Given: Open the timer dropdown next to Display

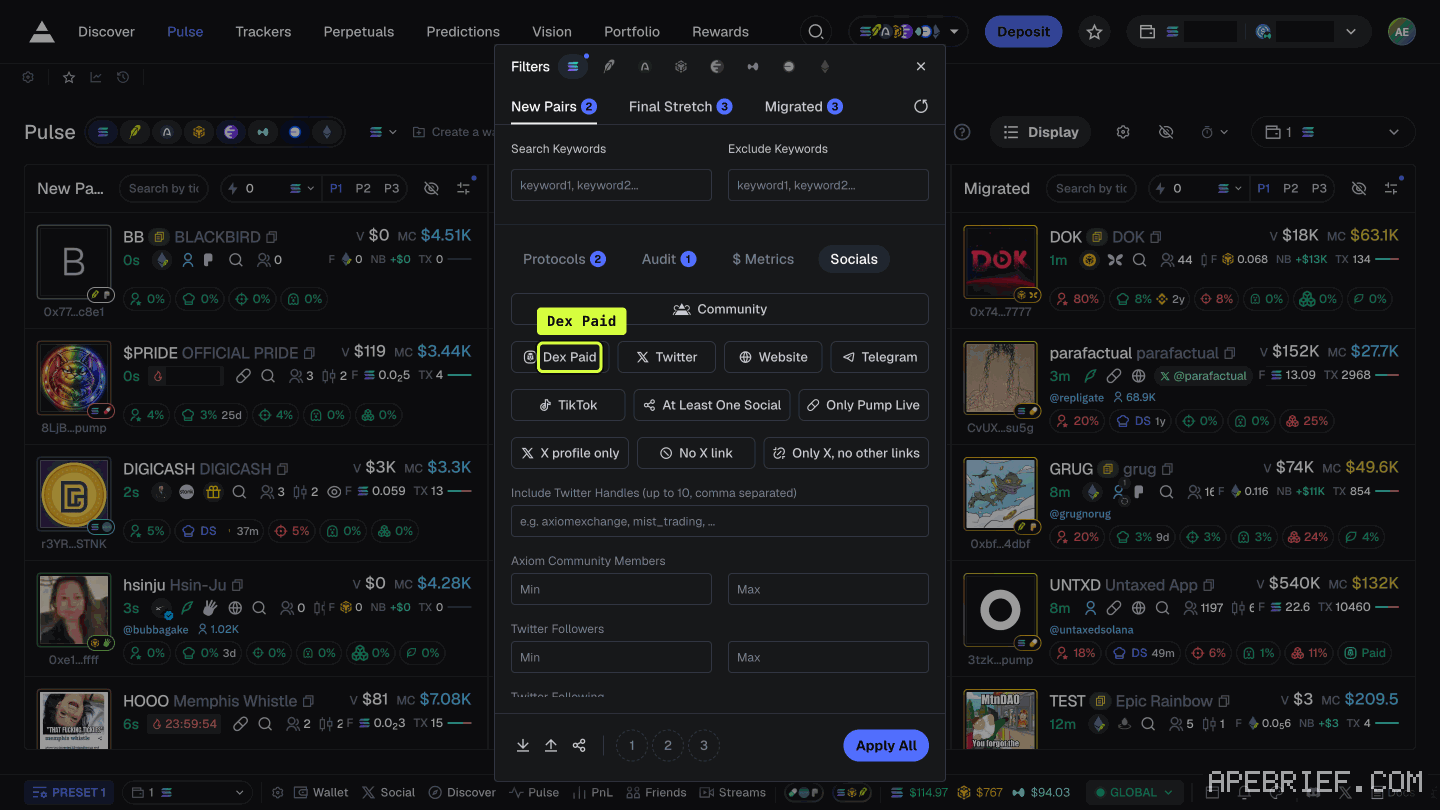Looking at the screenshot, I should (x=1214, y=132).
